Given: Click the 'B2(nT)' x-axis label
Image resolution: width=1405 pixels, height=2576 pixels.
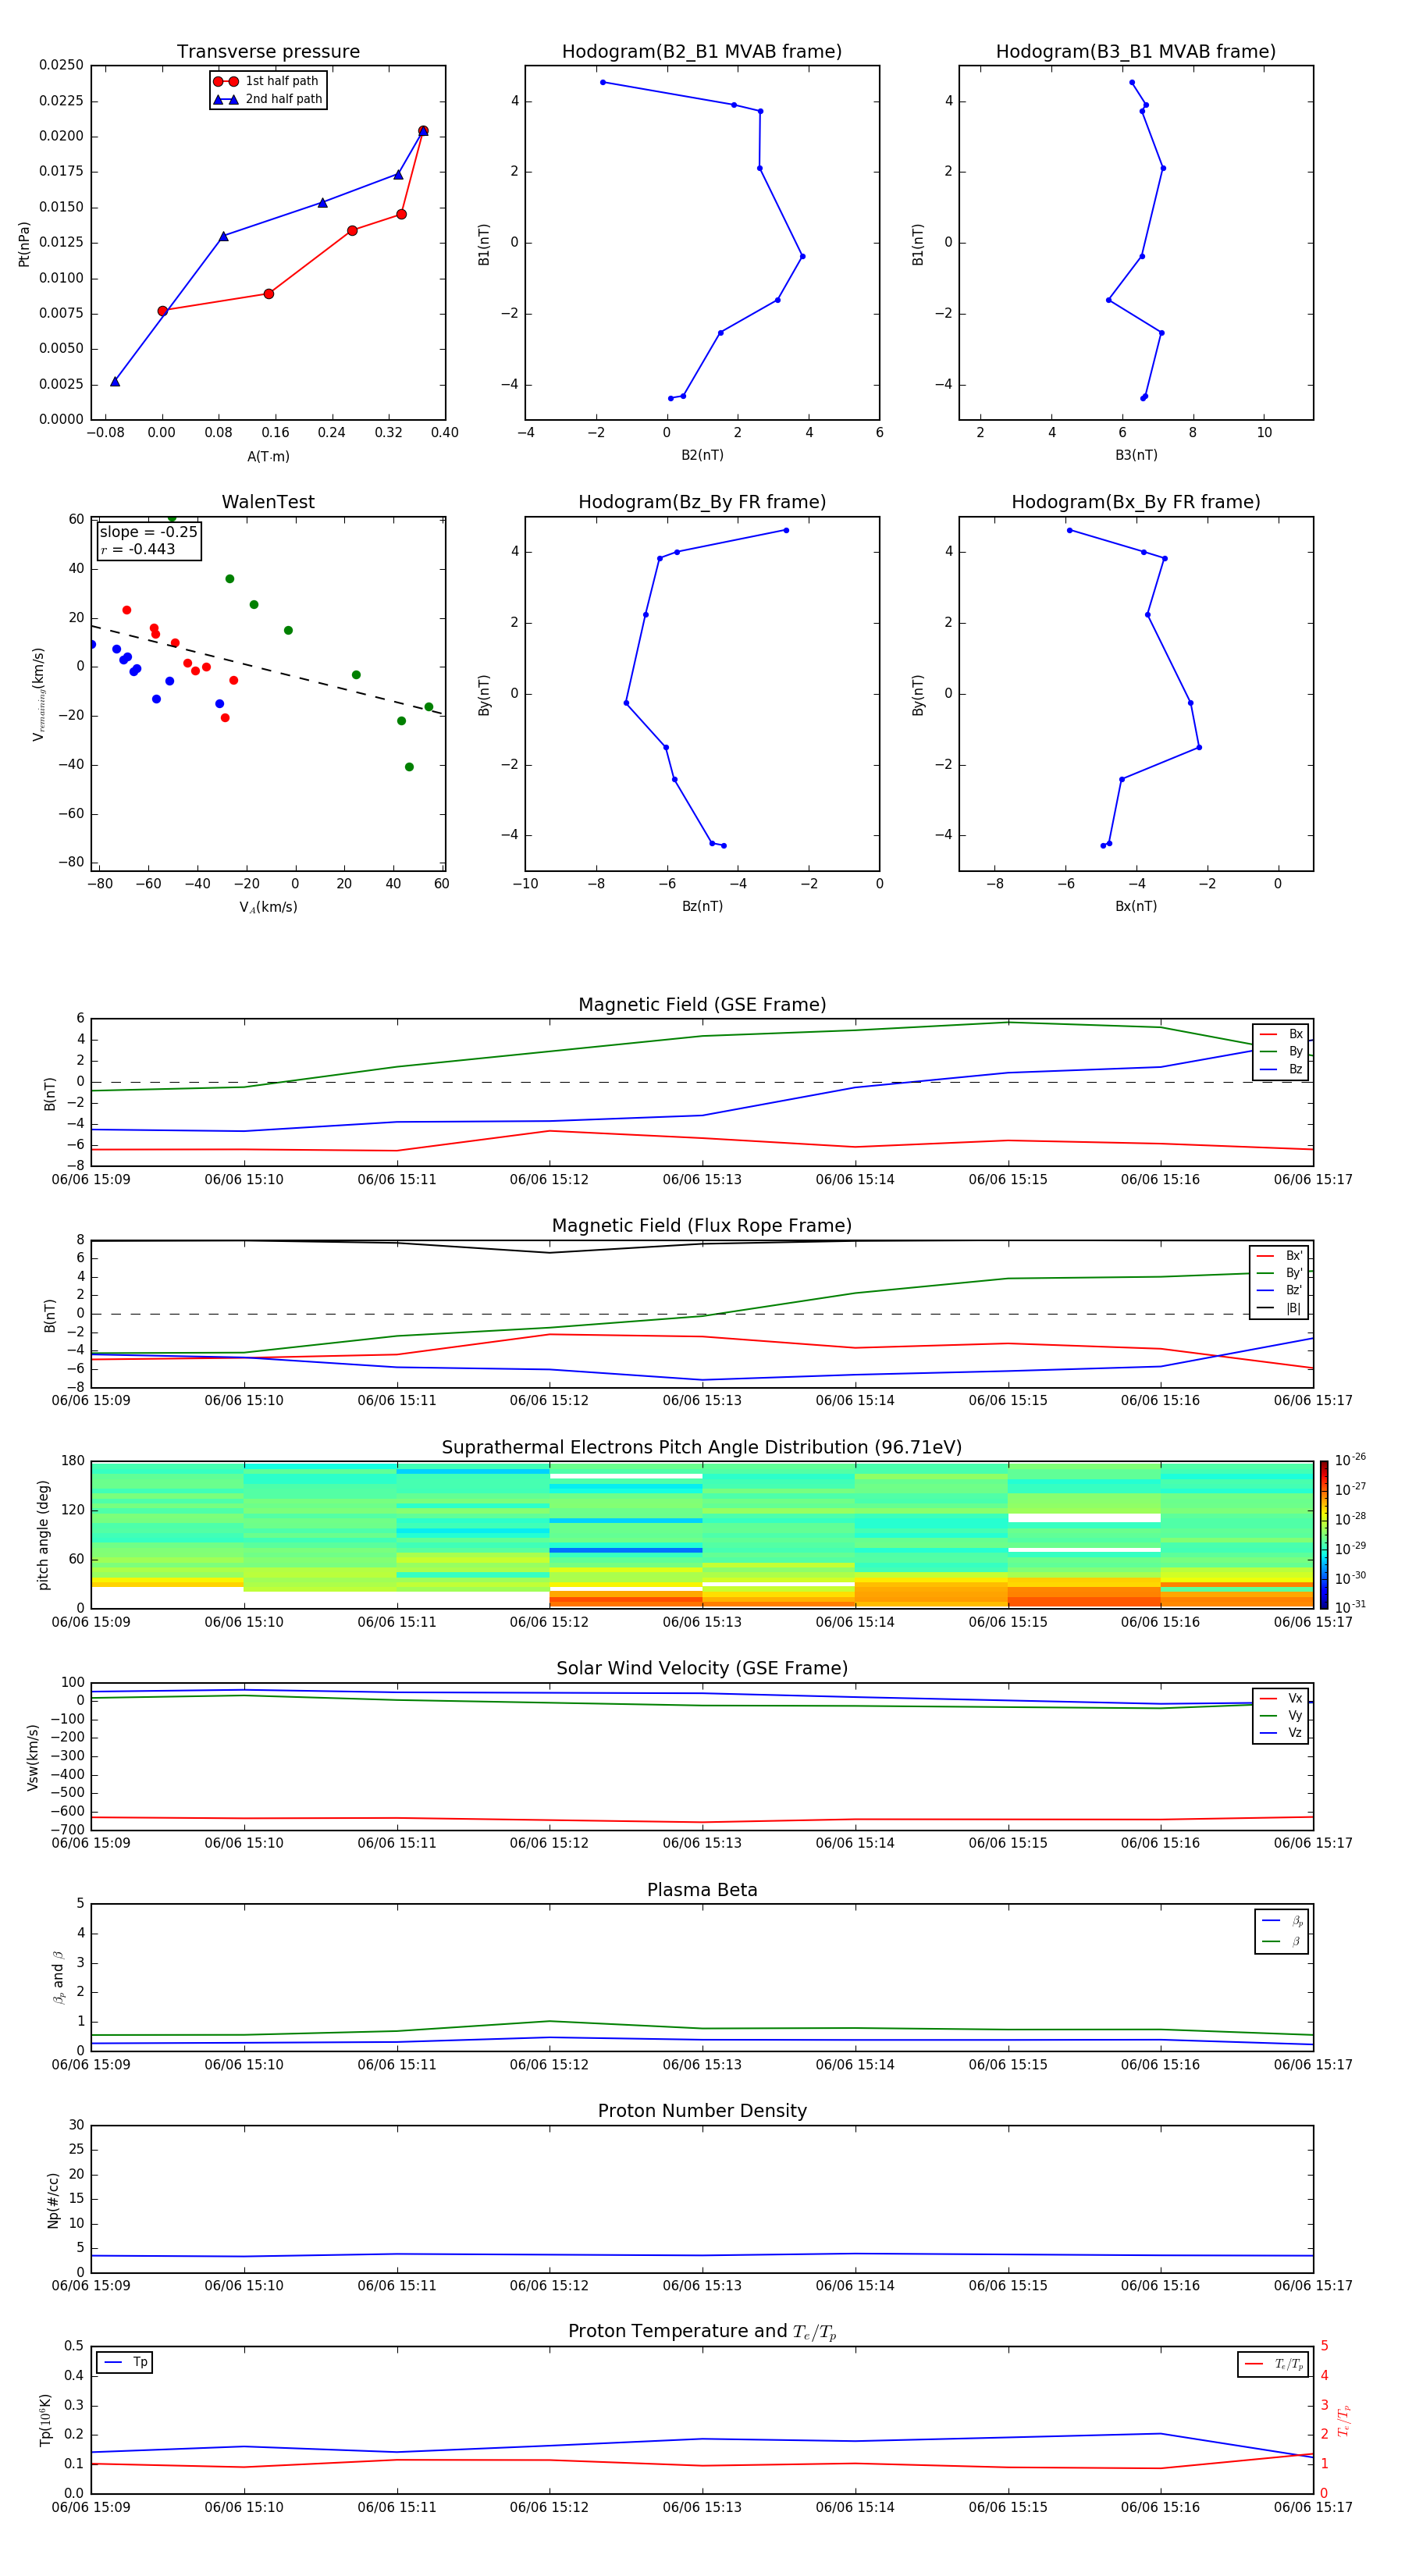Looking at the screenshot, I should pyautogui.click(x=702, y=455).
